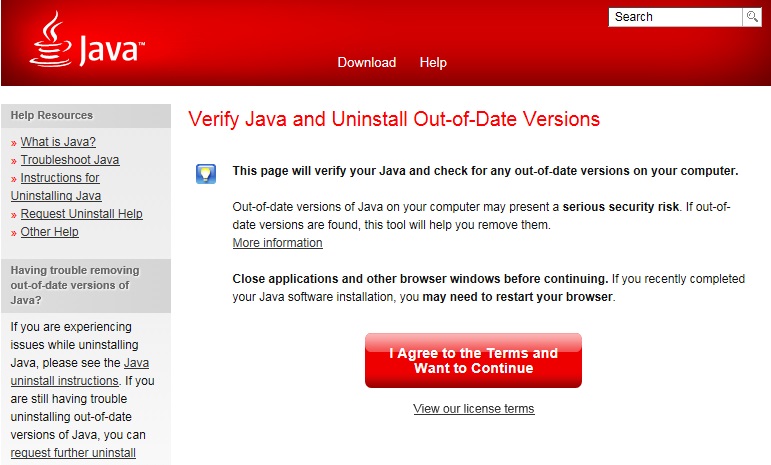Open Java uninstall instructions sidebar link
771x465 pixels.
[80, 372]
